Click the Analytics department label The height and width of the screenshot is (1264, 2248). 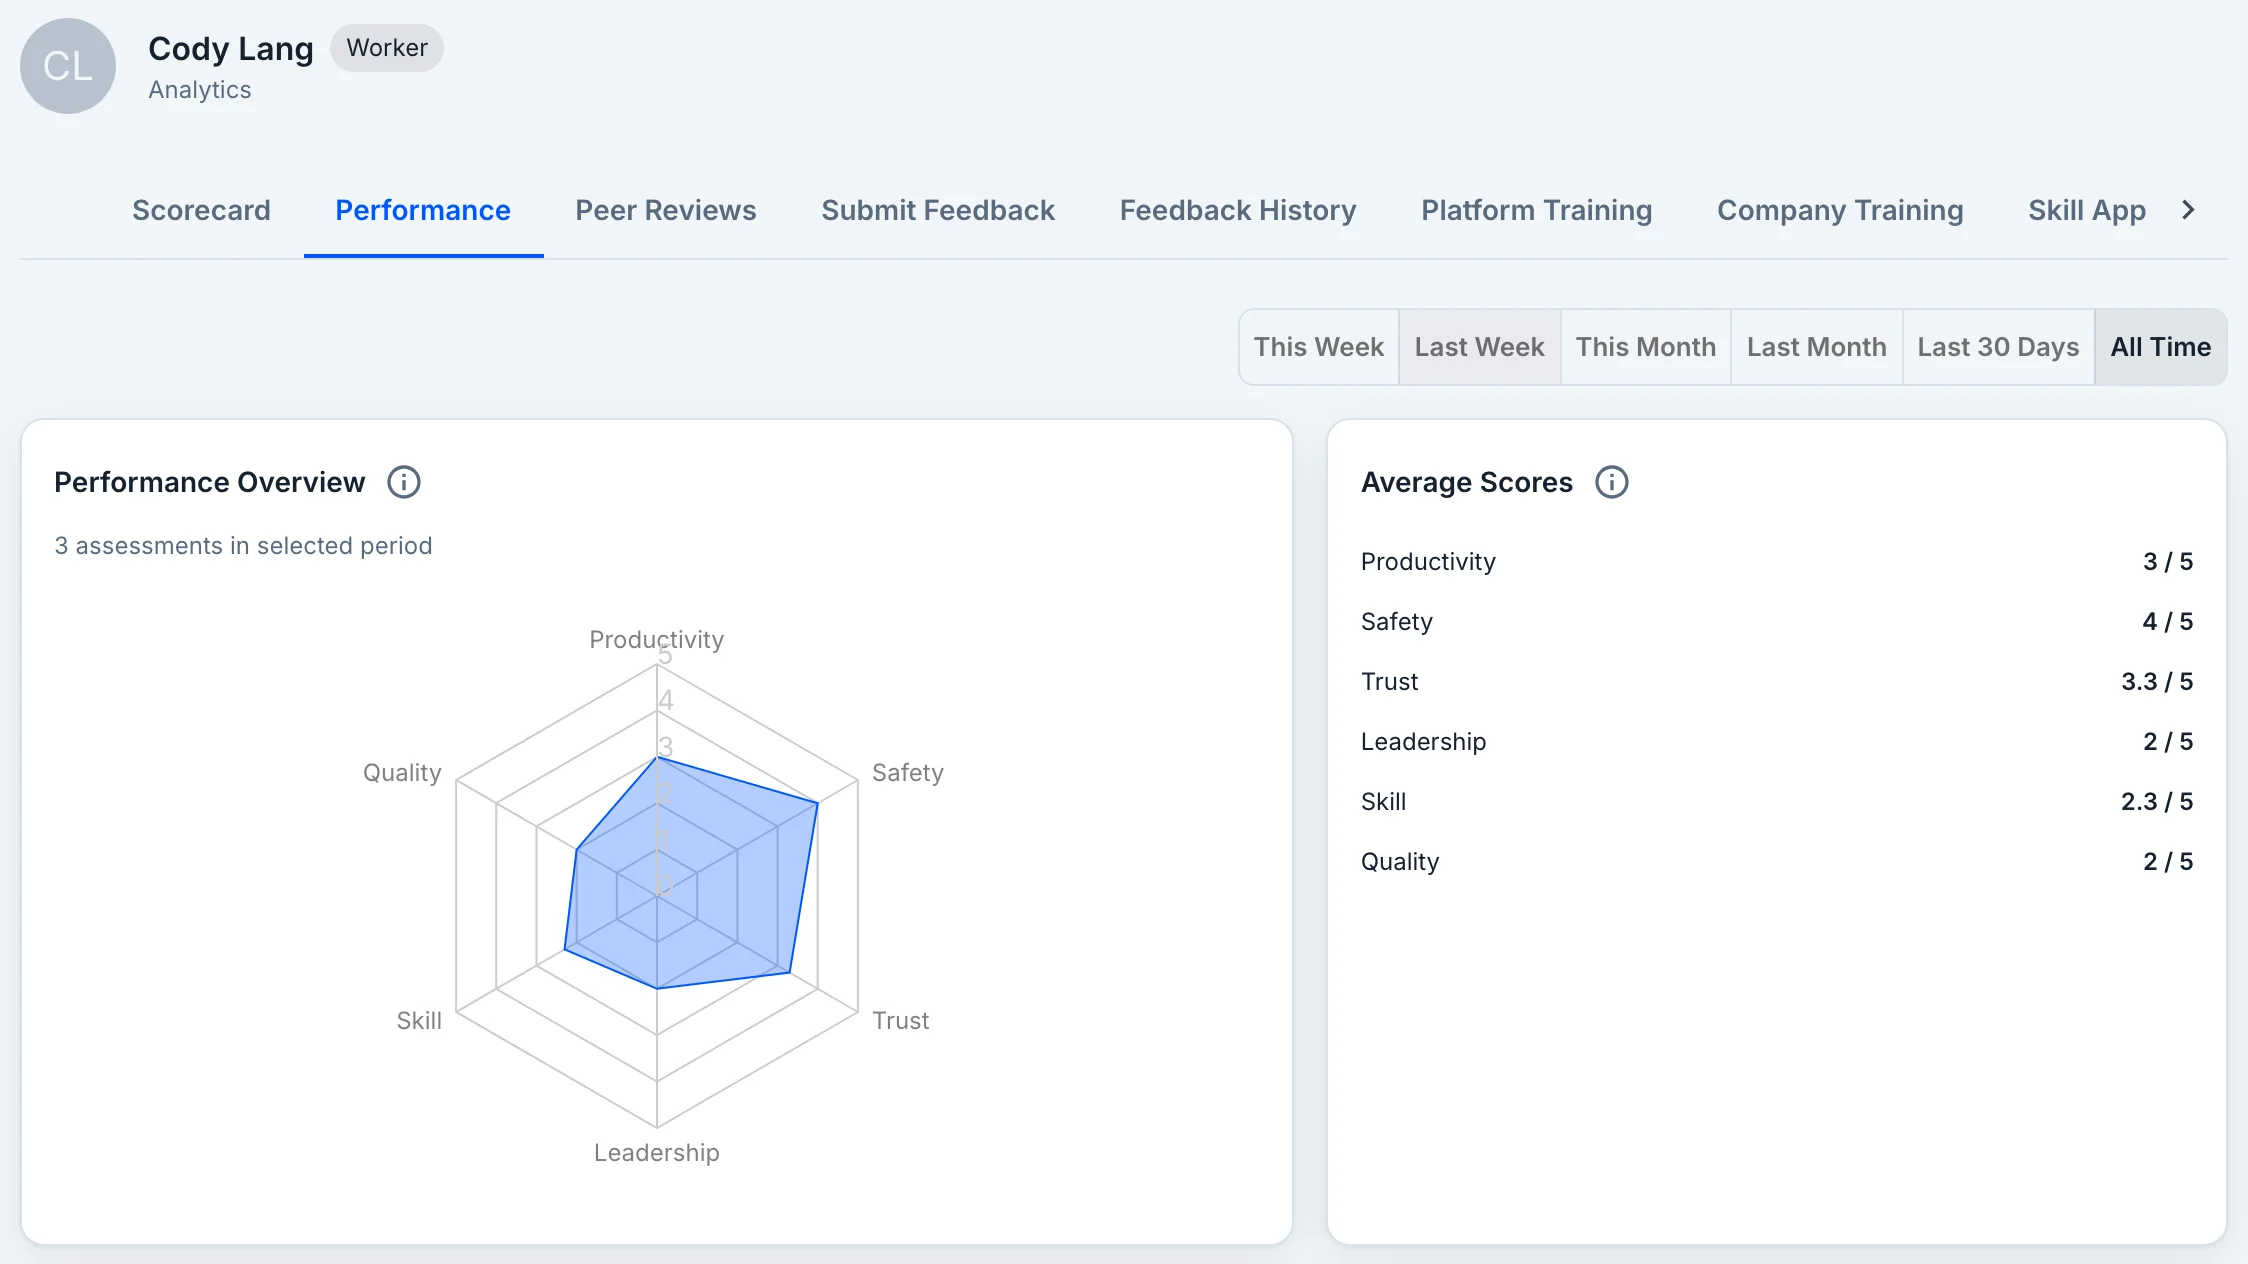pos(200,90)
